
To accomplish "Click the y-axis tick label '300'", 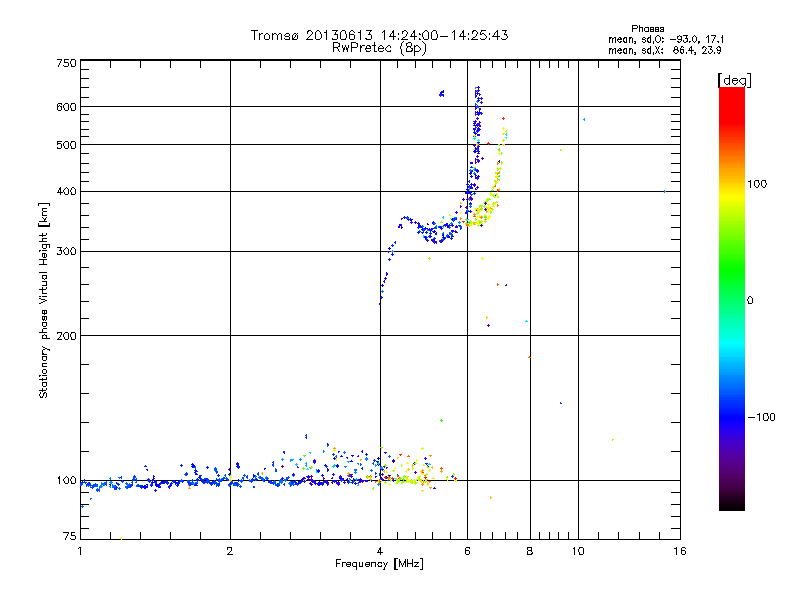I will click(66, 252).
